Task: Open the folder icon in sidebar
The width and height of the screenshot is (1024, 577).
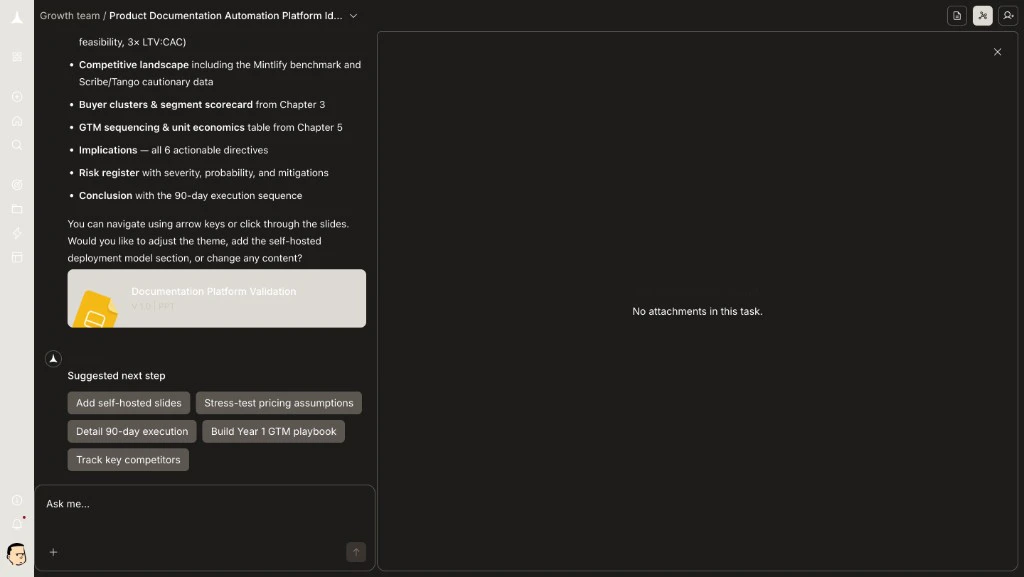Action: [17, 209]
